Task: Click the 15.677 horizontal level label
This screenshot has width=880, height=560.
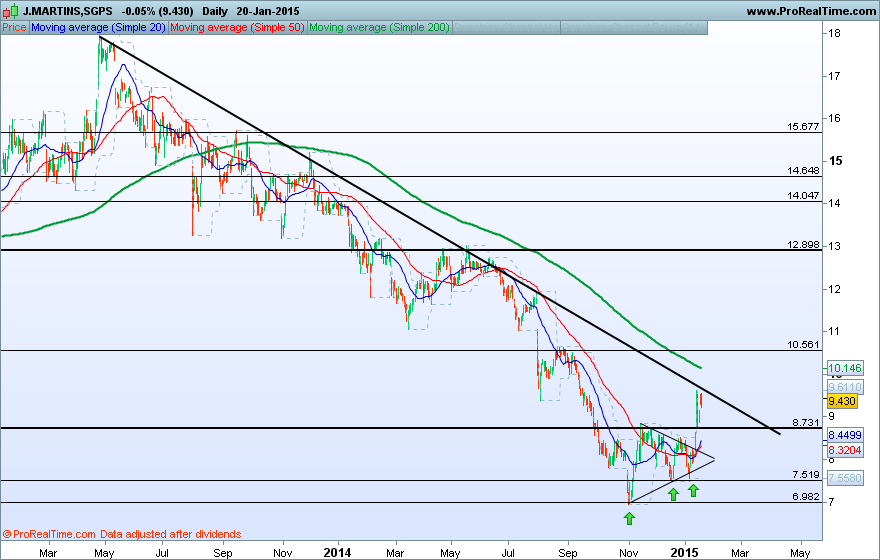Action: (x=803, y=127)
